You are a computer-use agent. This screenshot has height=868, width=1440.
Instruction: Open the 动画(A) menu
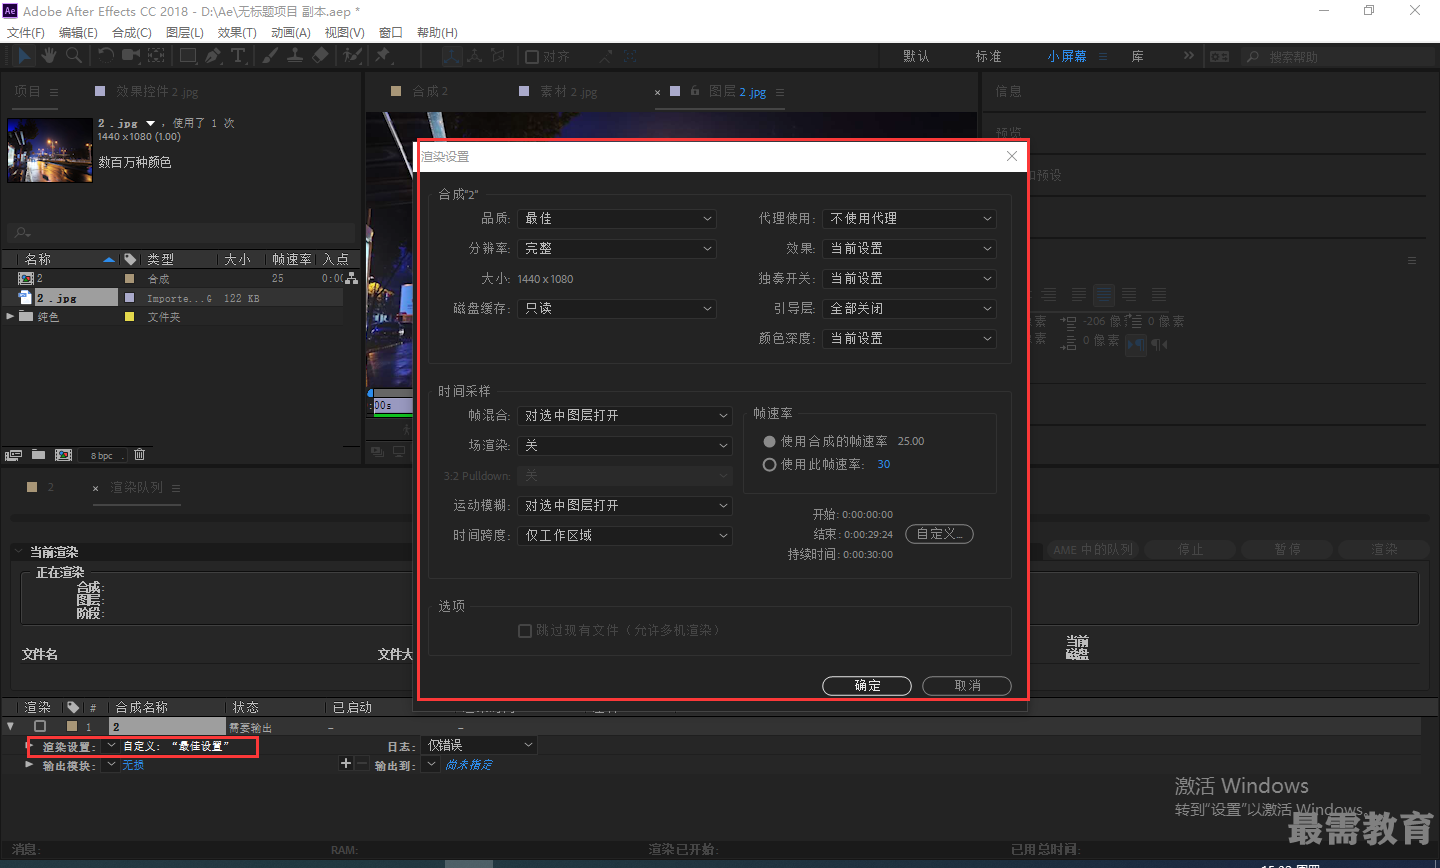tap(291, 32)
